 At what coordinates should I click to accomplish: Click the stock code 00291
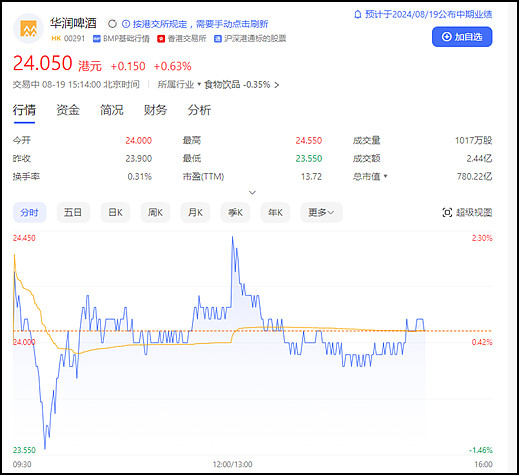74,39
